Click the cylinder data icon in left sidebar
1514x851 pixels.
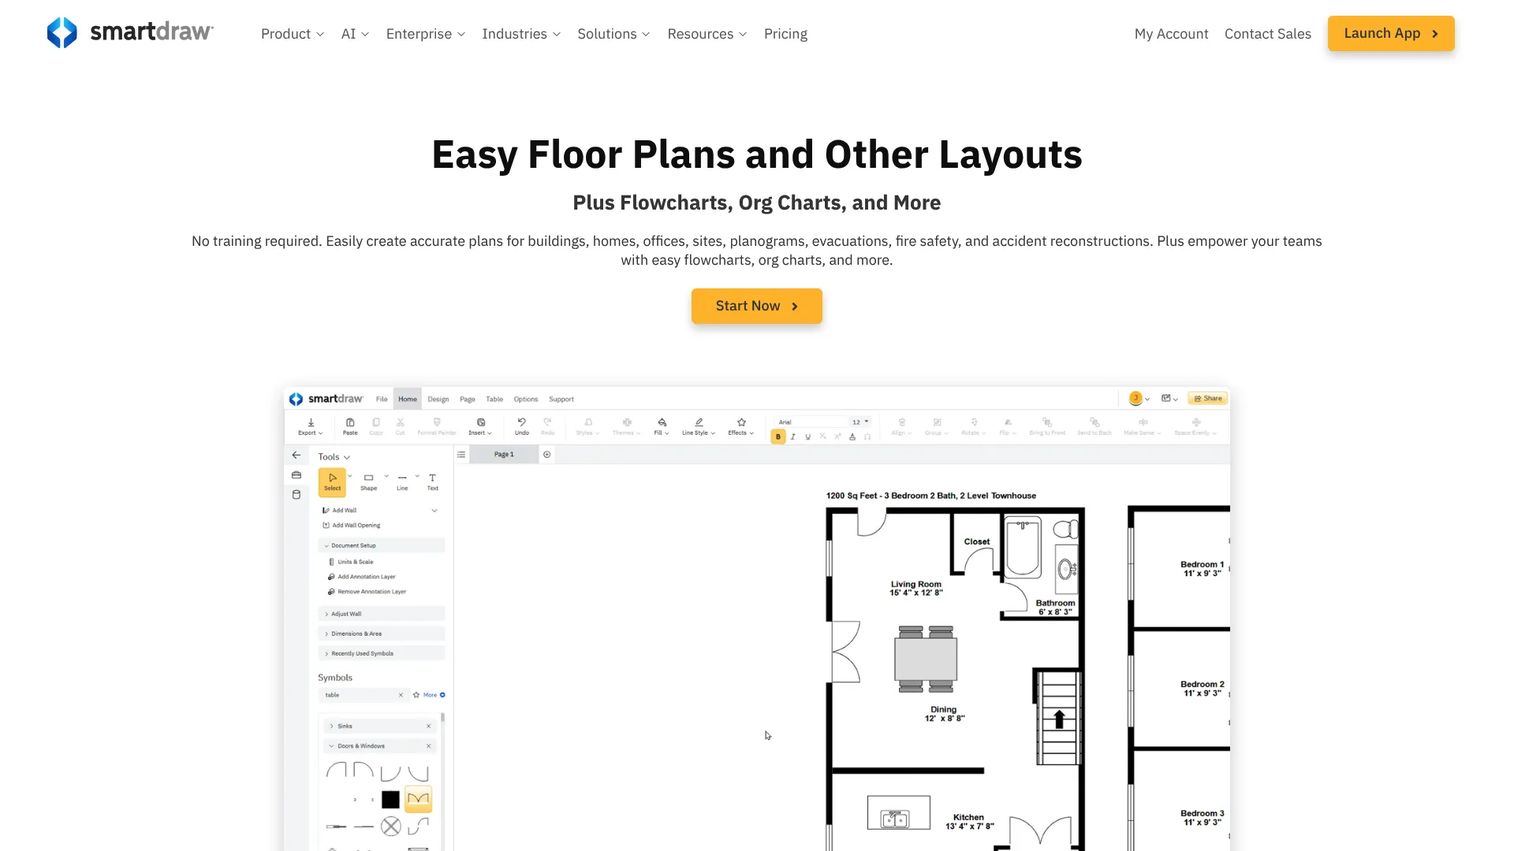pos(296,494)
